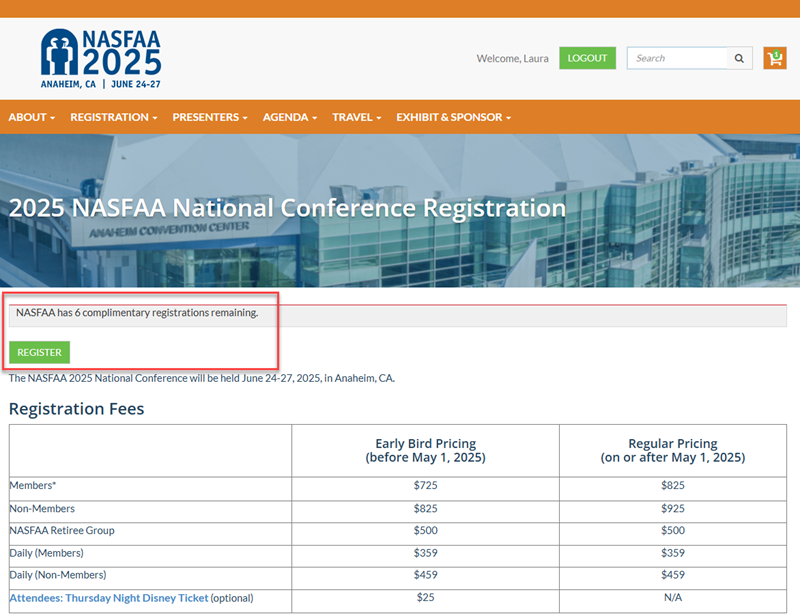Click the $925 Non-Members regular price
This screenshot has height=616, width=800.
pyautogui.click(x=673, y=508)
